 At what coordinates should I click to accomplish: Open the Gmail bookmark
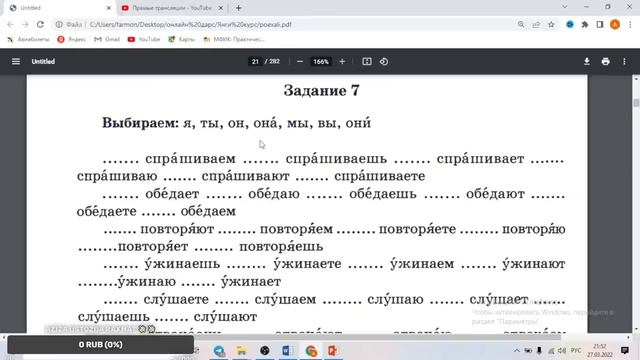[x=107, y=39]
